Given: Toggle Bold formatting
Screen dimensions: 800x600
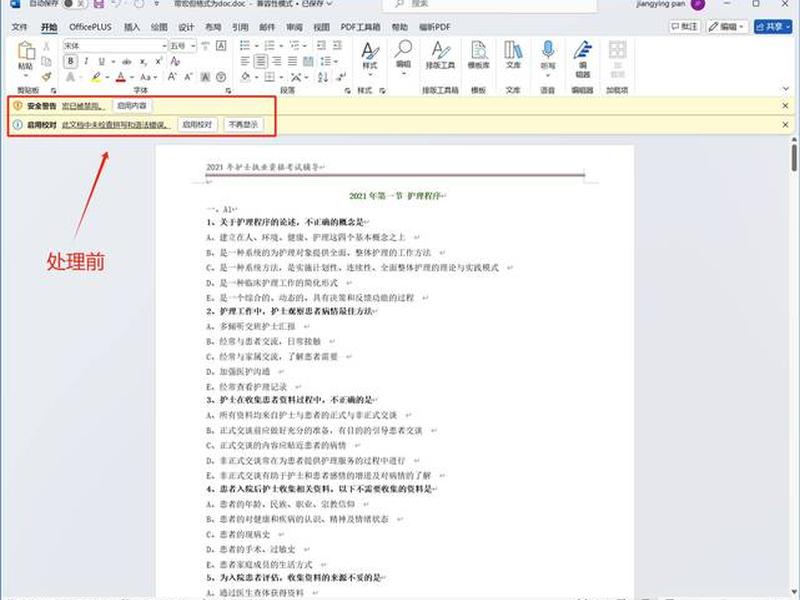Looking at the screenshot, I should pyautogui.click(x=70, y=61).
